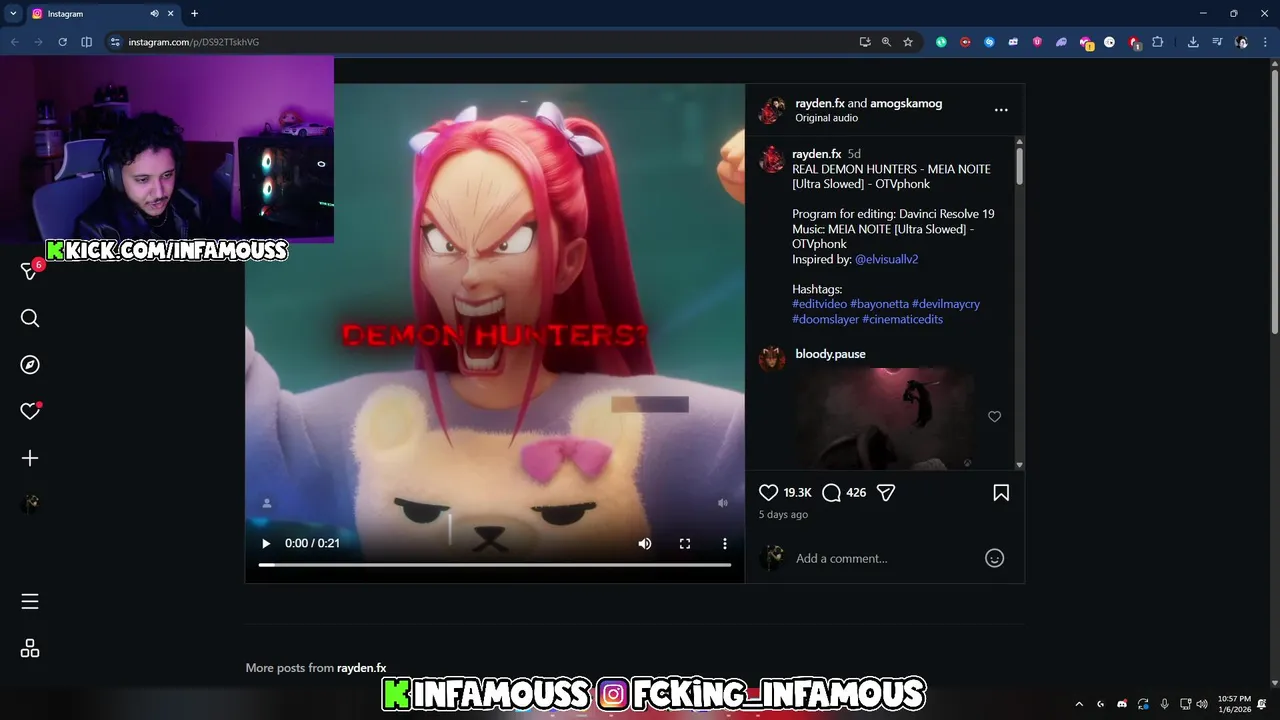Open bloody.pause commenter profile
Viewport: 1280px width, 720px height.
(830, 354)
